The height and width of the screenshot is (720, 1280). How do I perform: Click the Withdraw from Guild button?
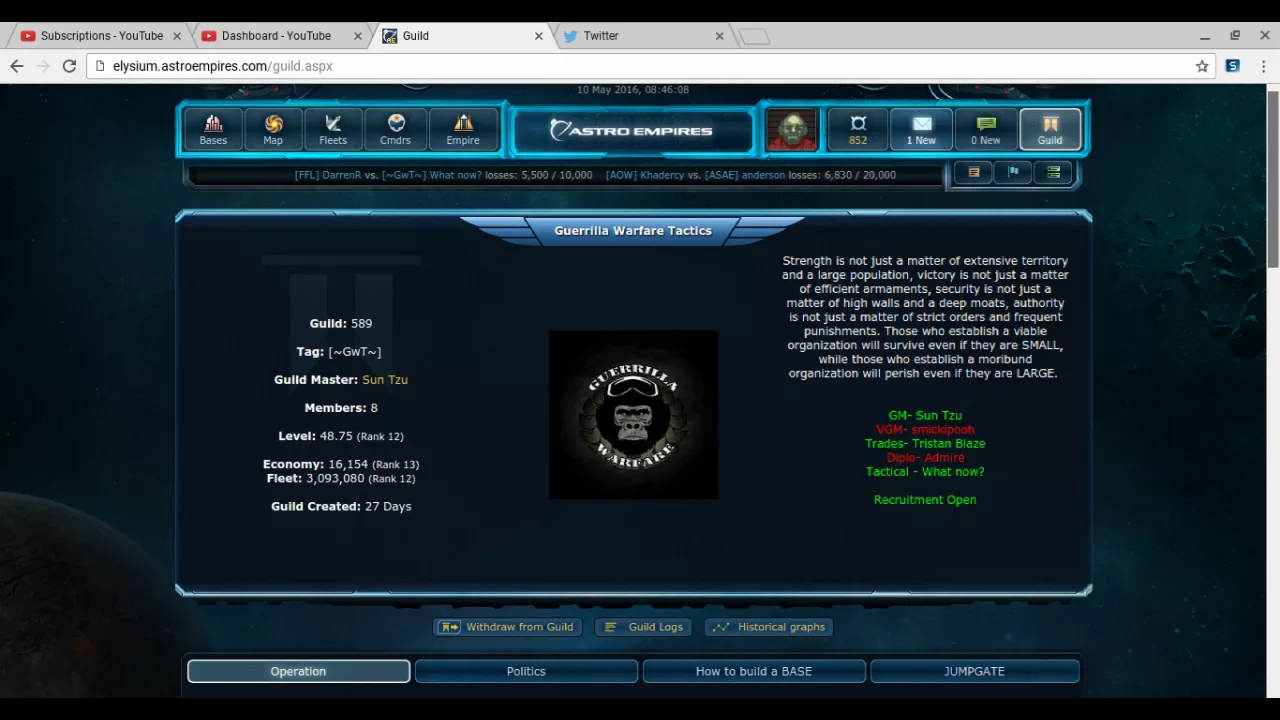pos(508,627)
